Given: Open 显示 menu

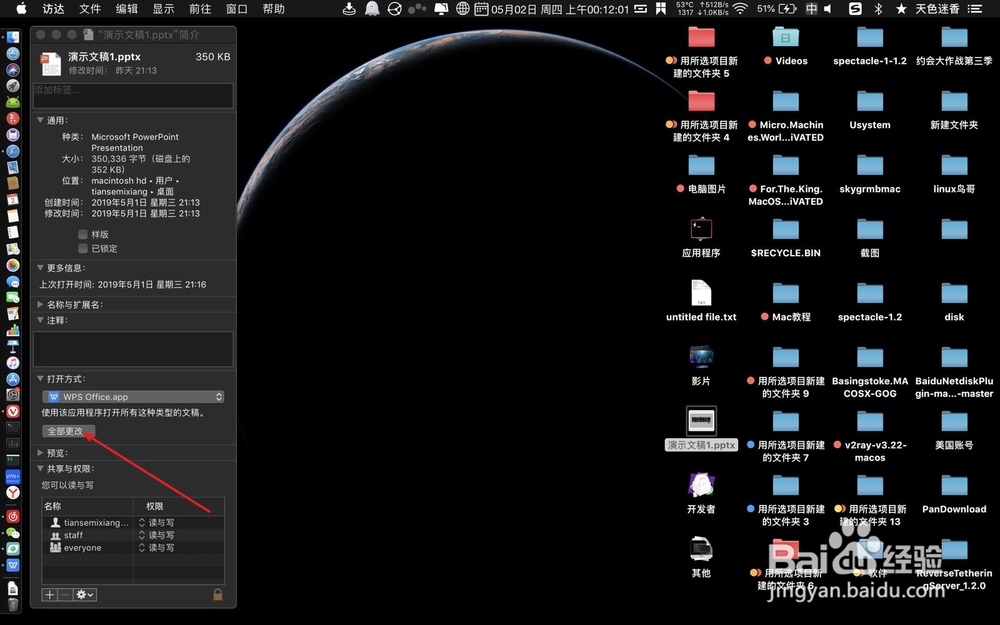Looking at the screenshot, I should tap(163, 9).
